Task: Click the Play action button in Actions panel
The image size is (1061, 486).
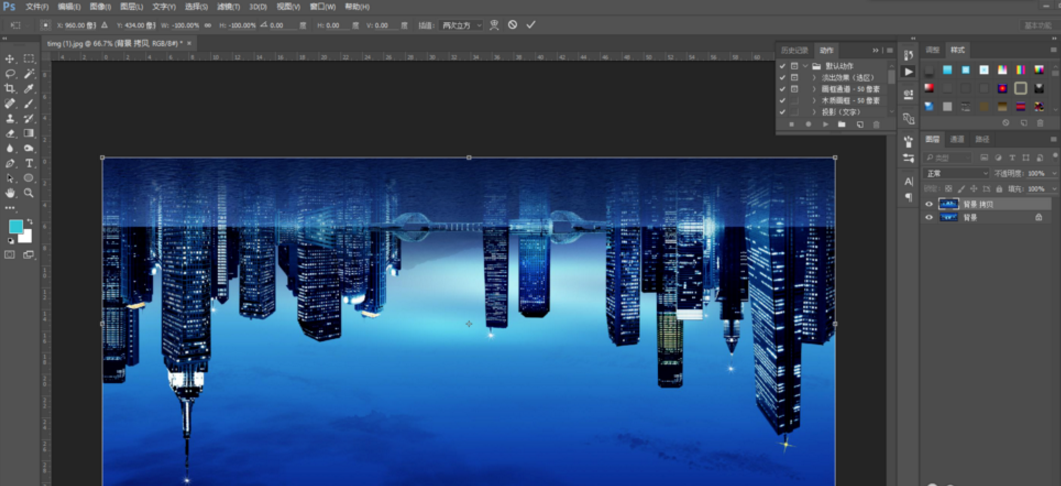Action: point(825,125)
